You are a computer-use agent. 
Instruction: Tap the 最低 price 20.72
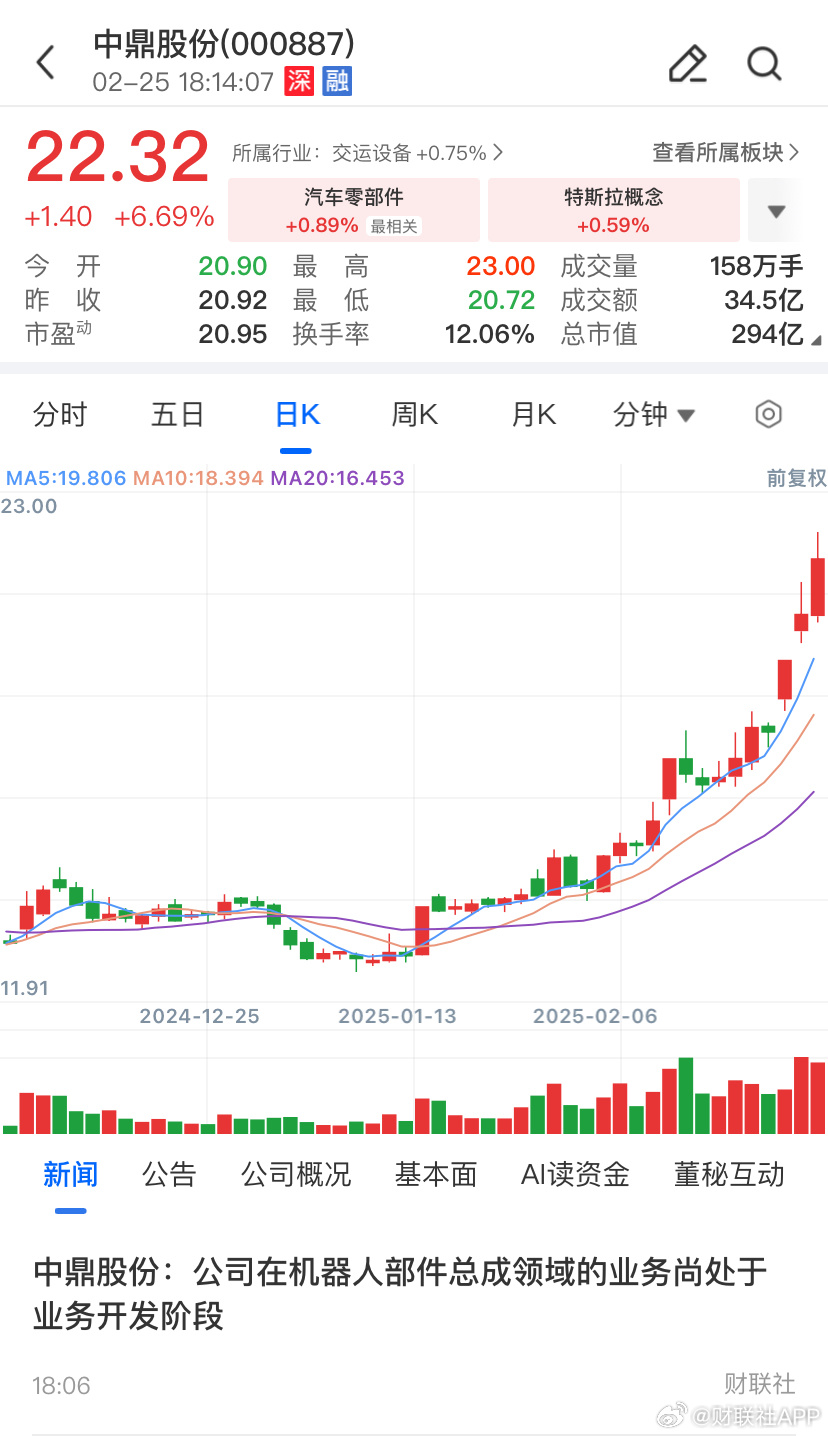click(502, 300)
